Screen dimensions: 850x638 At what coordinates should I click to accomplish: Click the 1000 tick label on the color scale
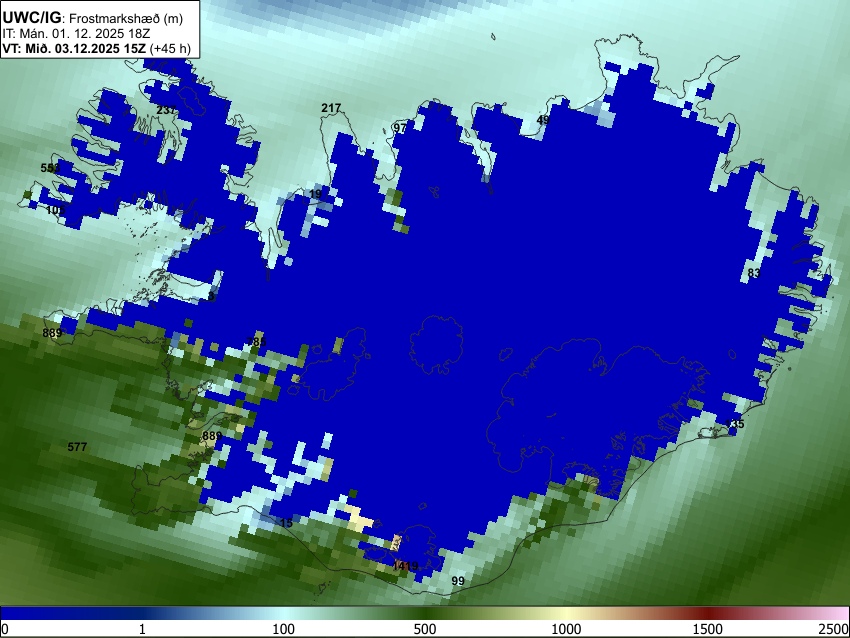[566, 629]
